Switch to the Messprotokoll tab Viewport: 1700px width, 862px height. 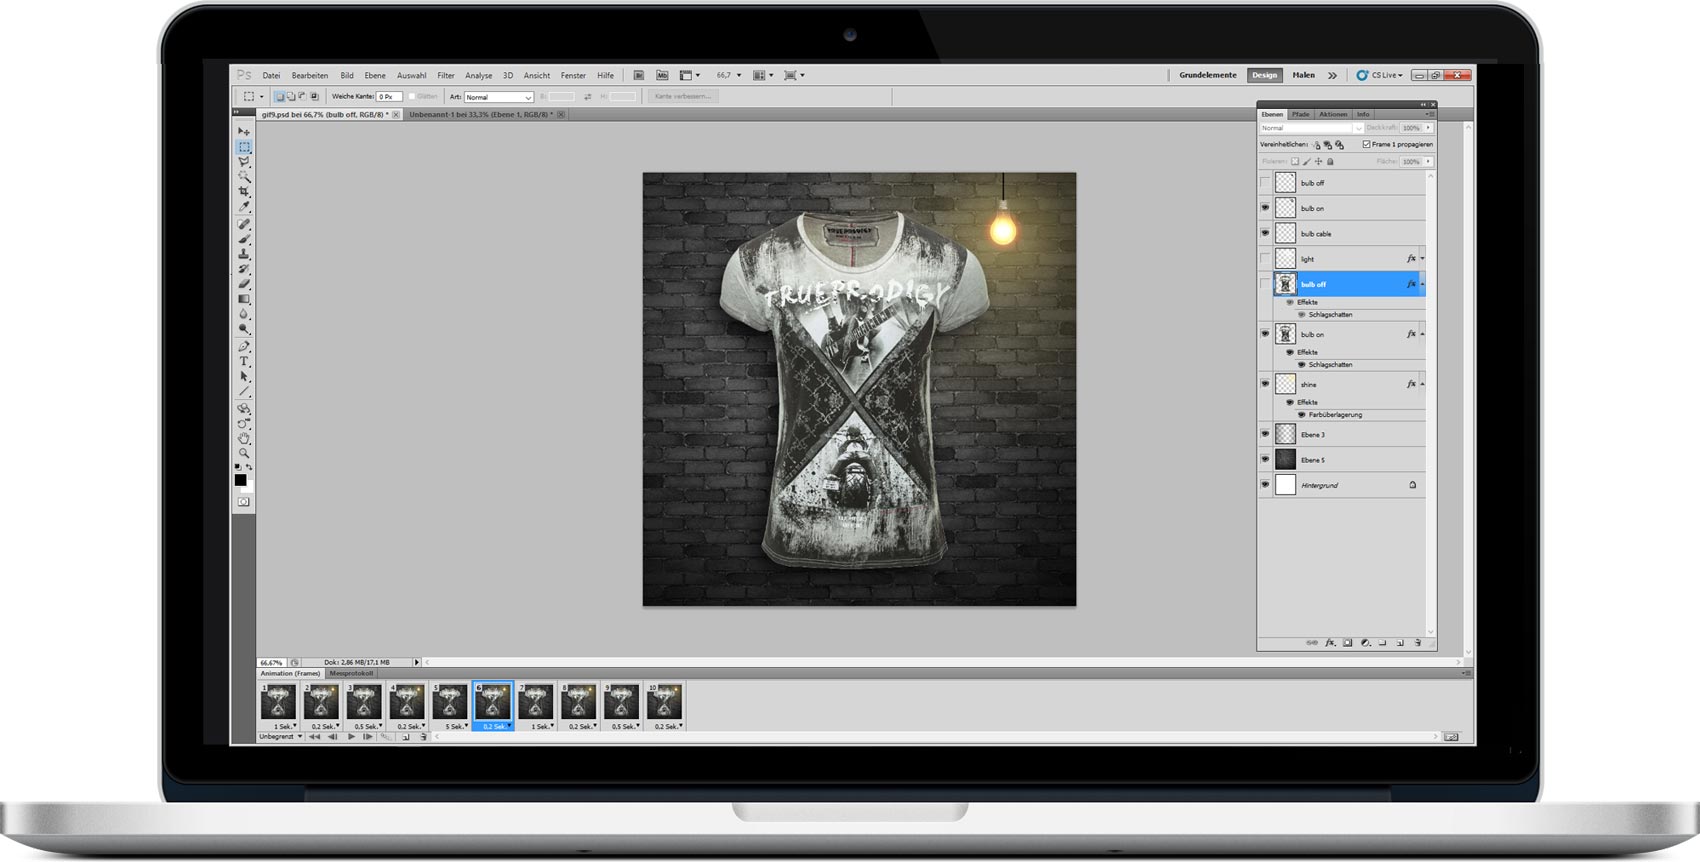(351, 673)
